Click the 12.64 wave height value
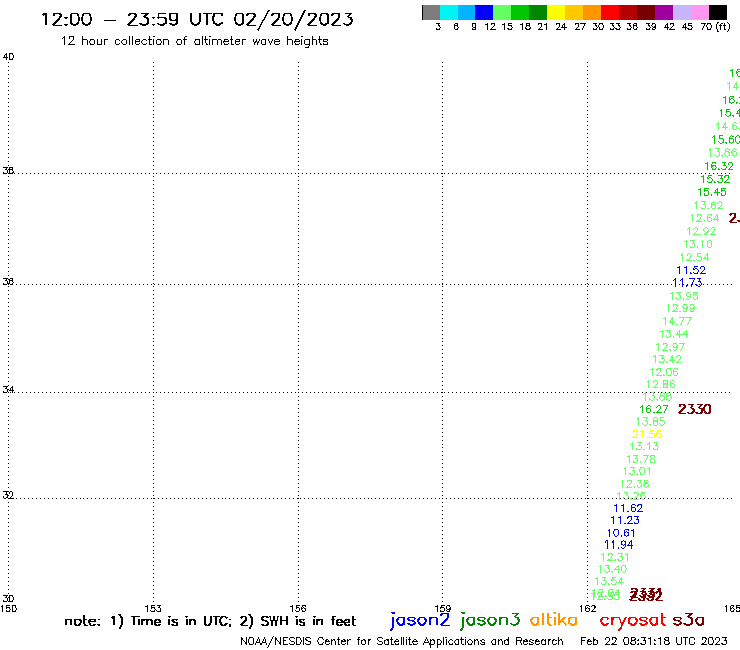 (704, 218)
